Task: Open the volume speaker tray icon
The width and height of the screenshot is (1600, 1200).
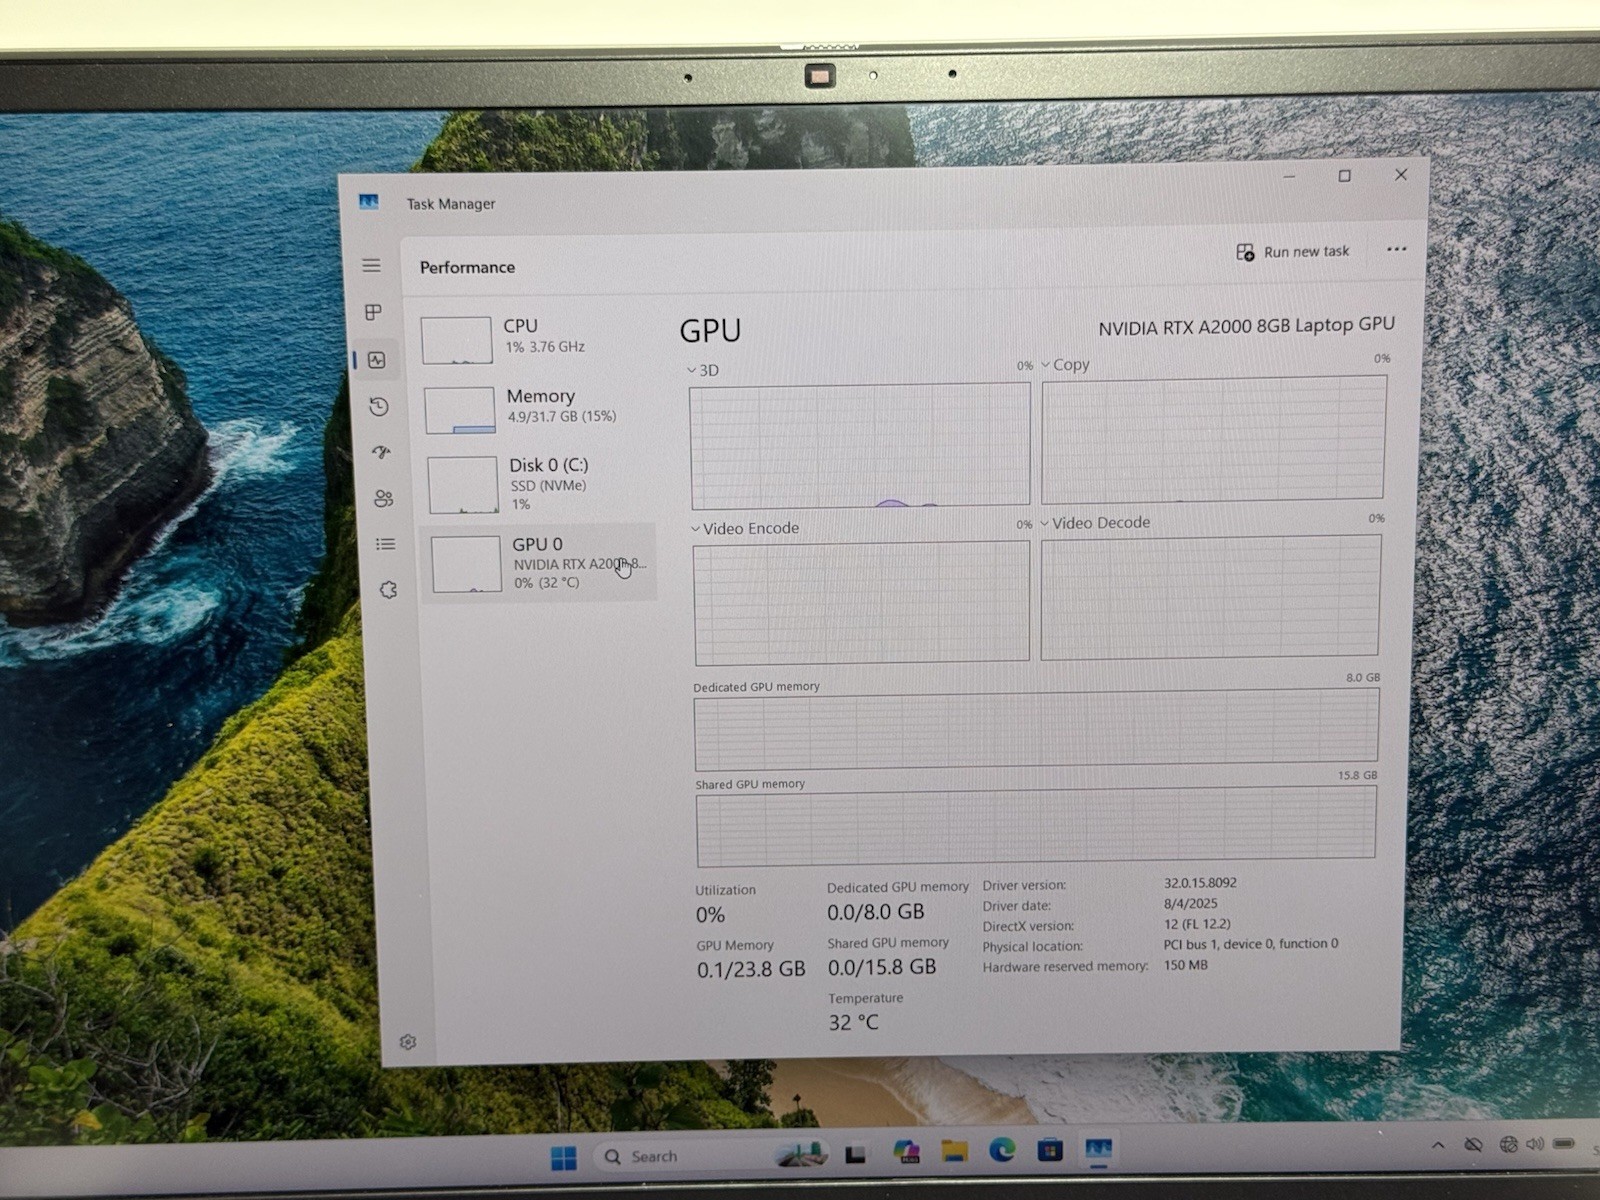Action: pyautogui.click(x=1535, y=1143)
